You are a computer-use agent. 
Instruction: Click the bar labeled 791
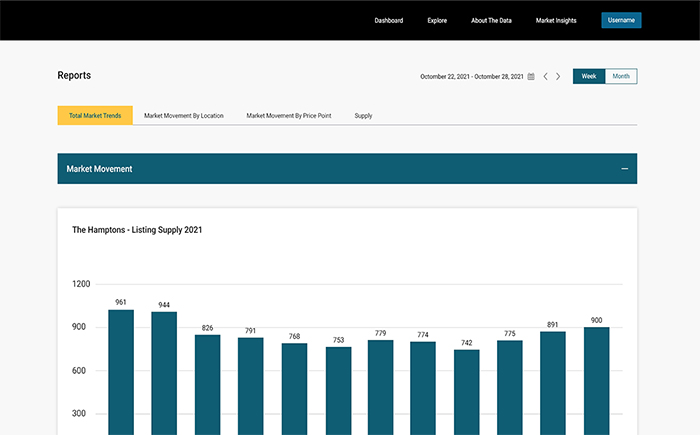(250, 386)
